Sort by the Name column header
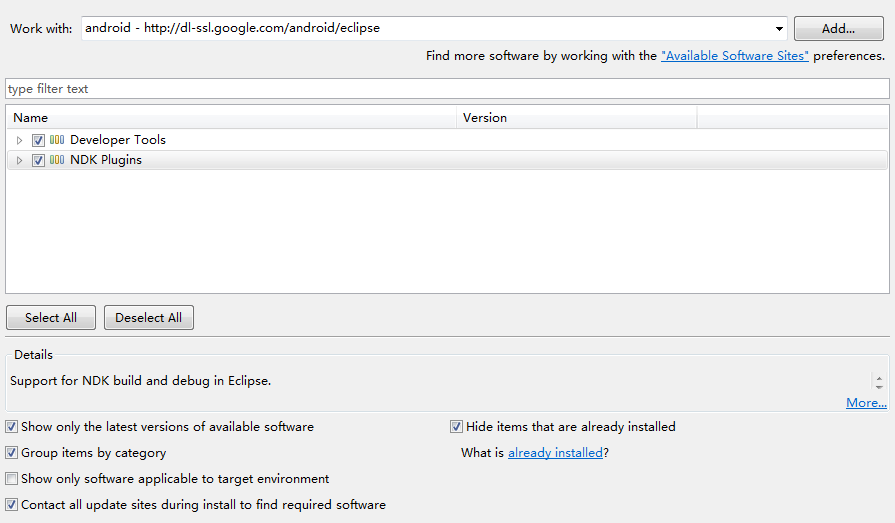This screenshot has height=523, width=895. point(231,118)
